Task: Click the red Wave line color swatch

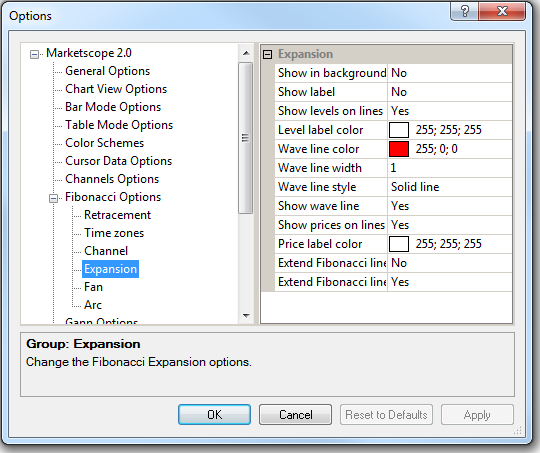Action: pyautogui.click(x=399, y=149)
